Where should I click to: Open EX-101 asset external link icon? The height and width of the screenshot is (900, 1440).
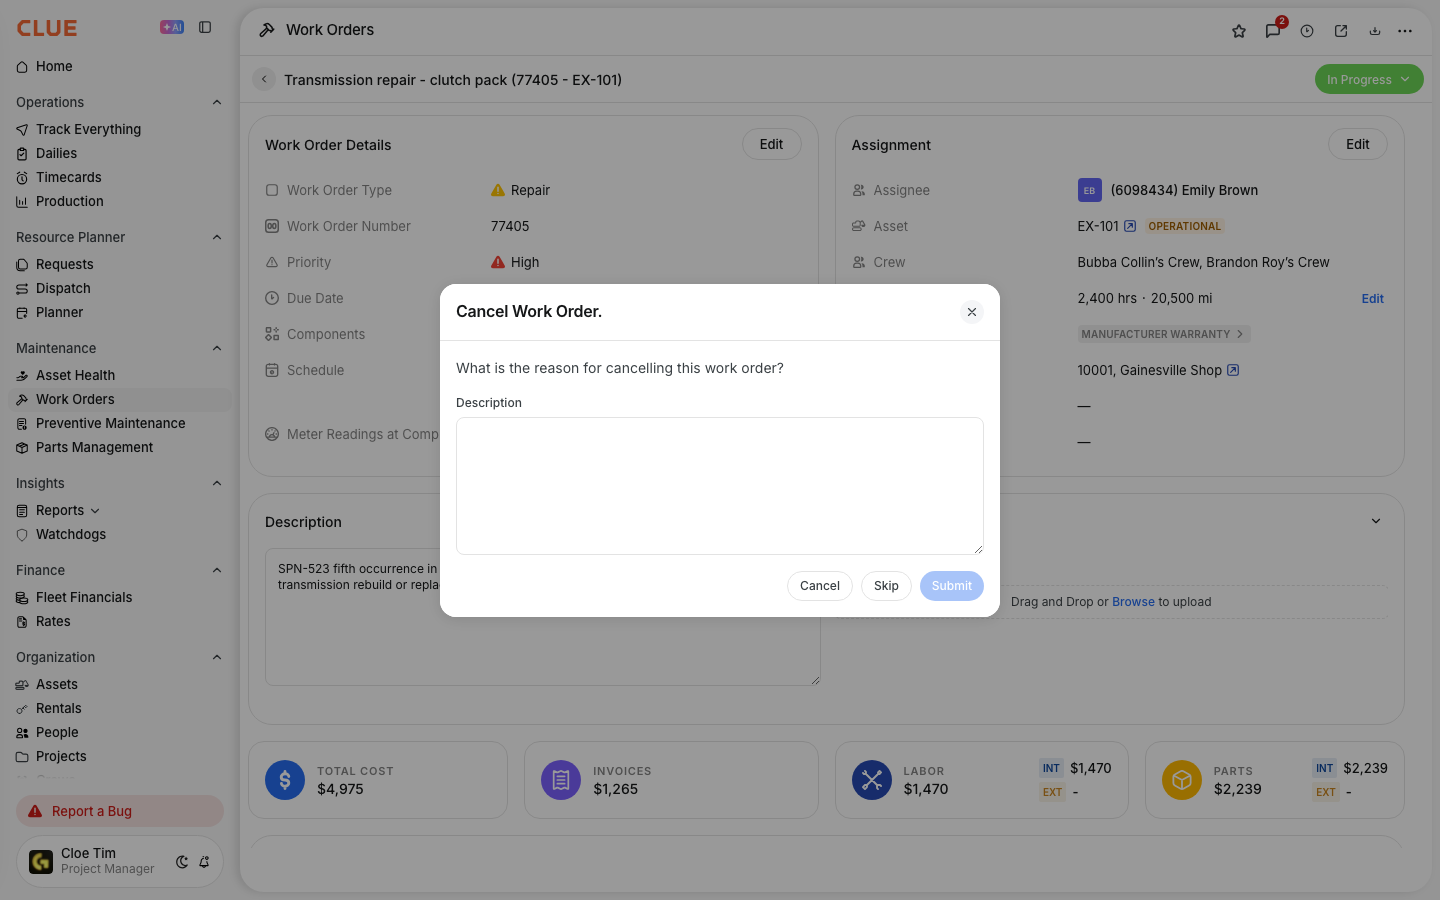[x=1130, y=226]
